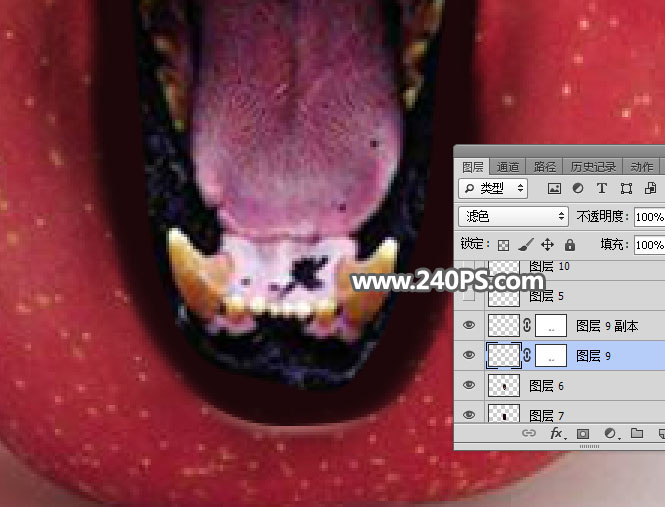This screenshot has width=665, height=507.
Task: Filter for adjustment layers icon
Action: [x=578, y=188]
